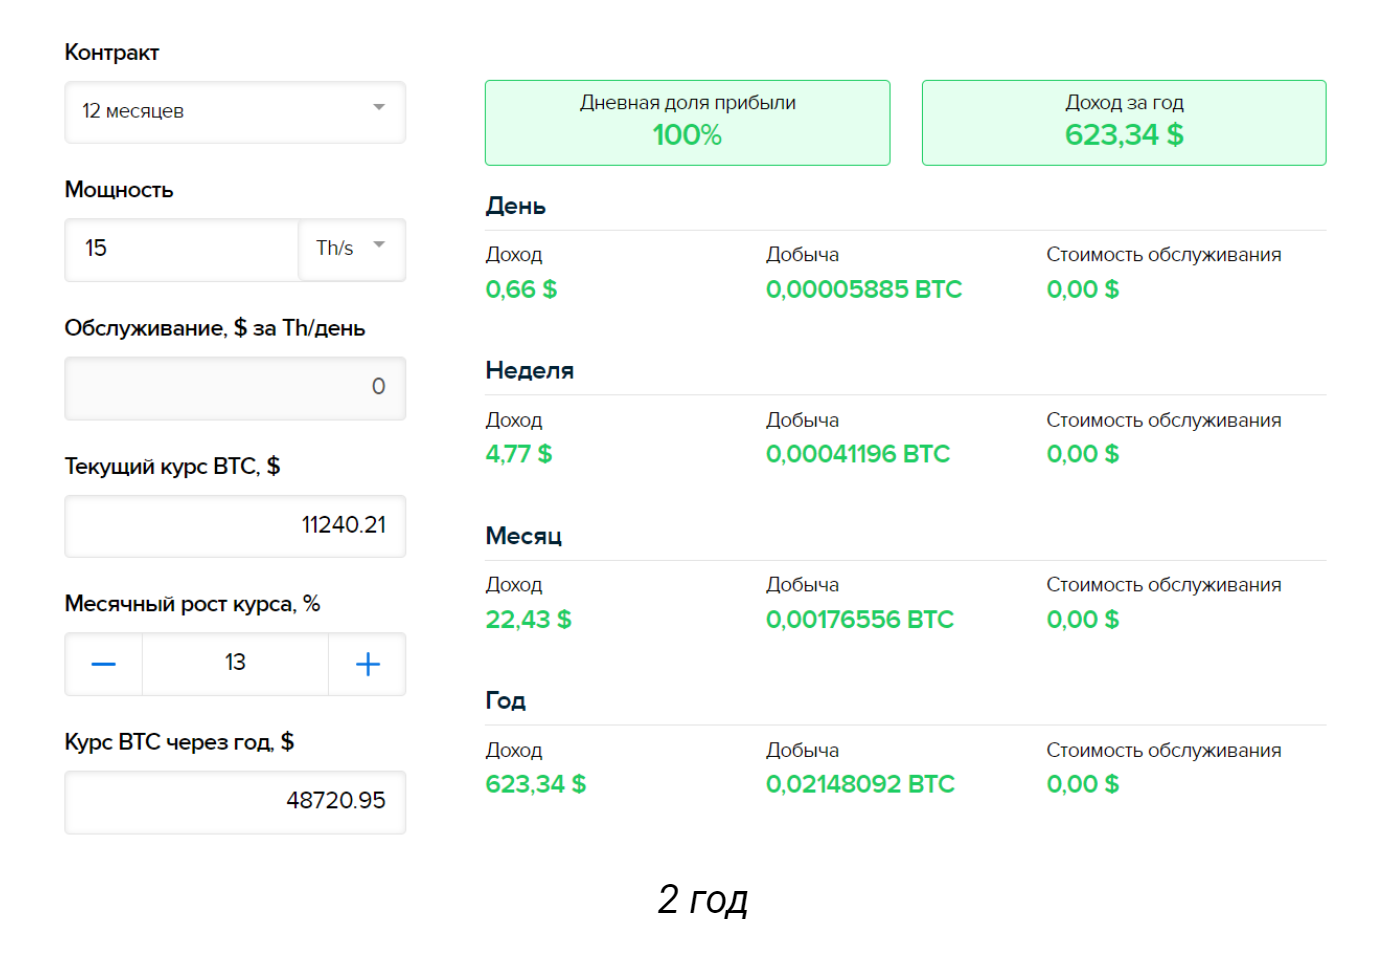
Task: Click the monthly growth value 13
Action: tap(235, 663)
